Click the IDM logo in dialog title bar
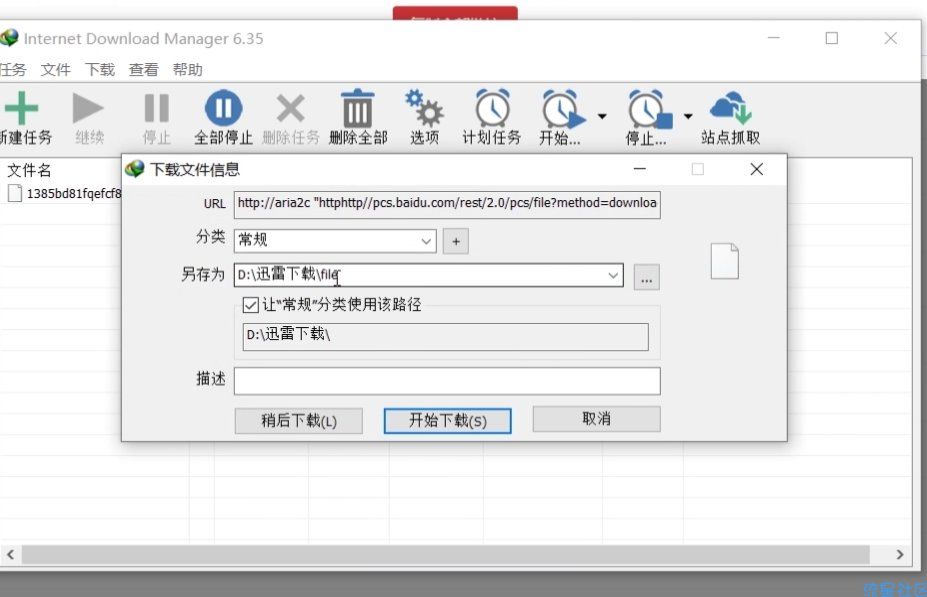 pyautogui.click(x=135, y=169)
